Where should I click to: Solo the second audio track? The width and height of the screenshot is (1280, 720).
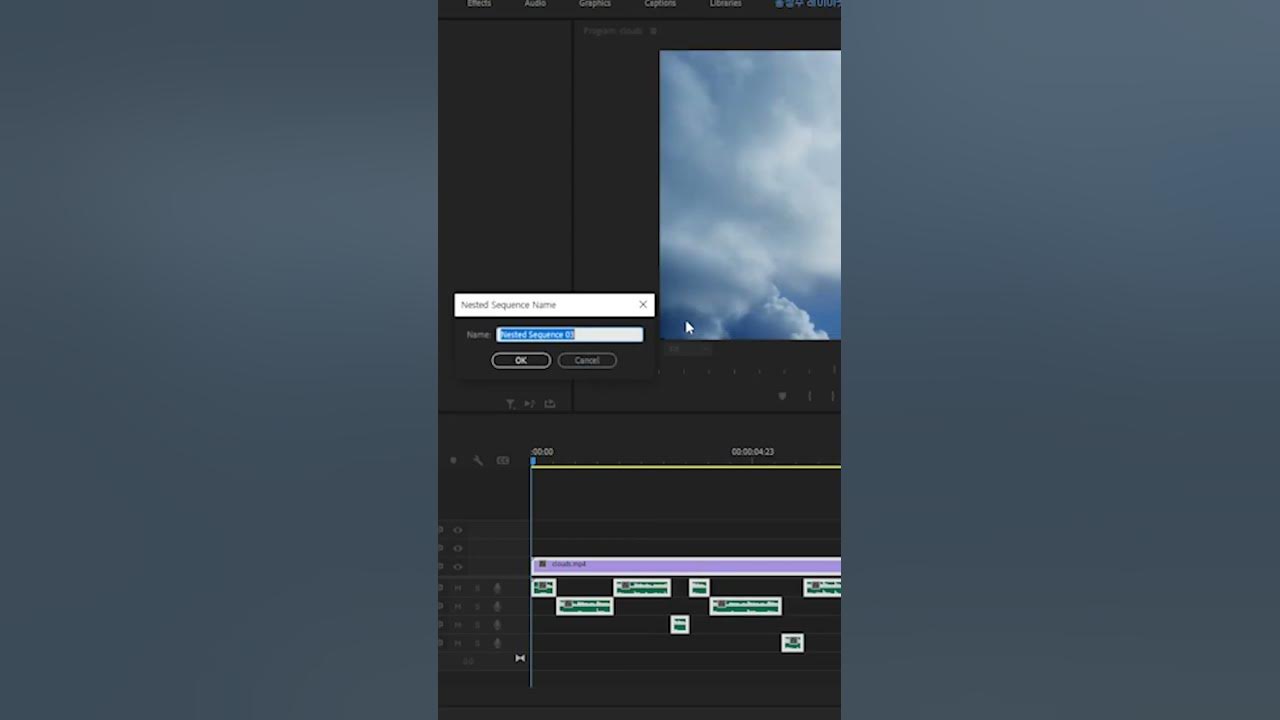[x=477, y=606]
